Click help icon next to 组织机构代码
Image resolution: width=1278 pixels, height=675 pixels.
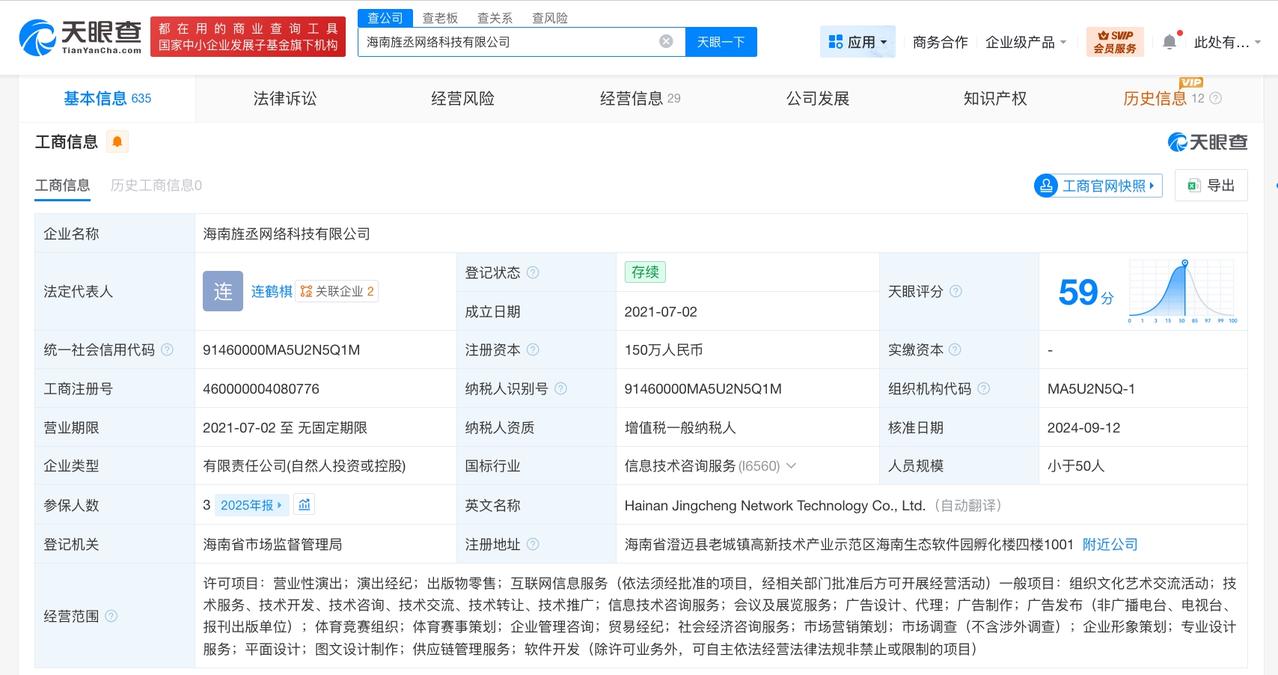click(x=984, y=389)
